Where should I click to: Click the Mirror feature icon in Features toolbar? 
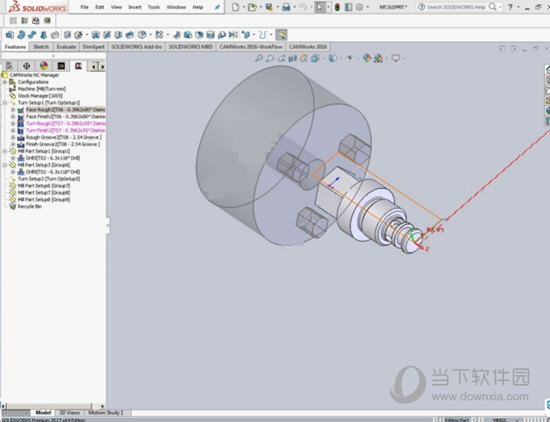tap(233, 34)
